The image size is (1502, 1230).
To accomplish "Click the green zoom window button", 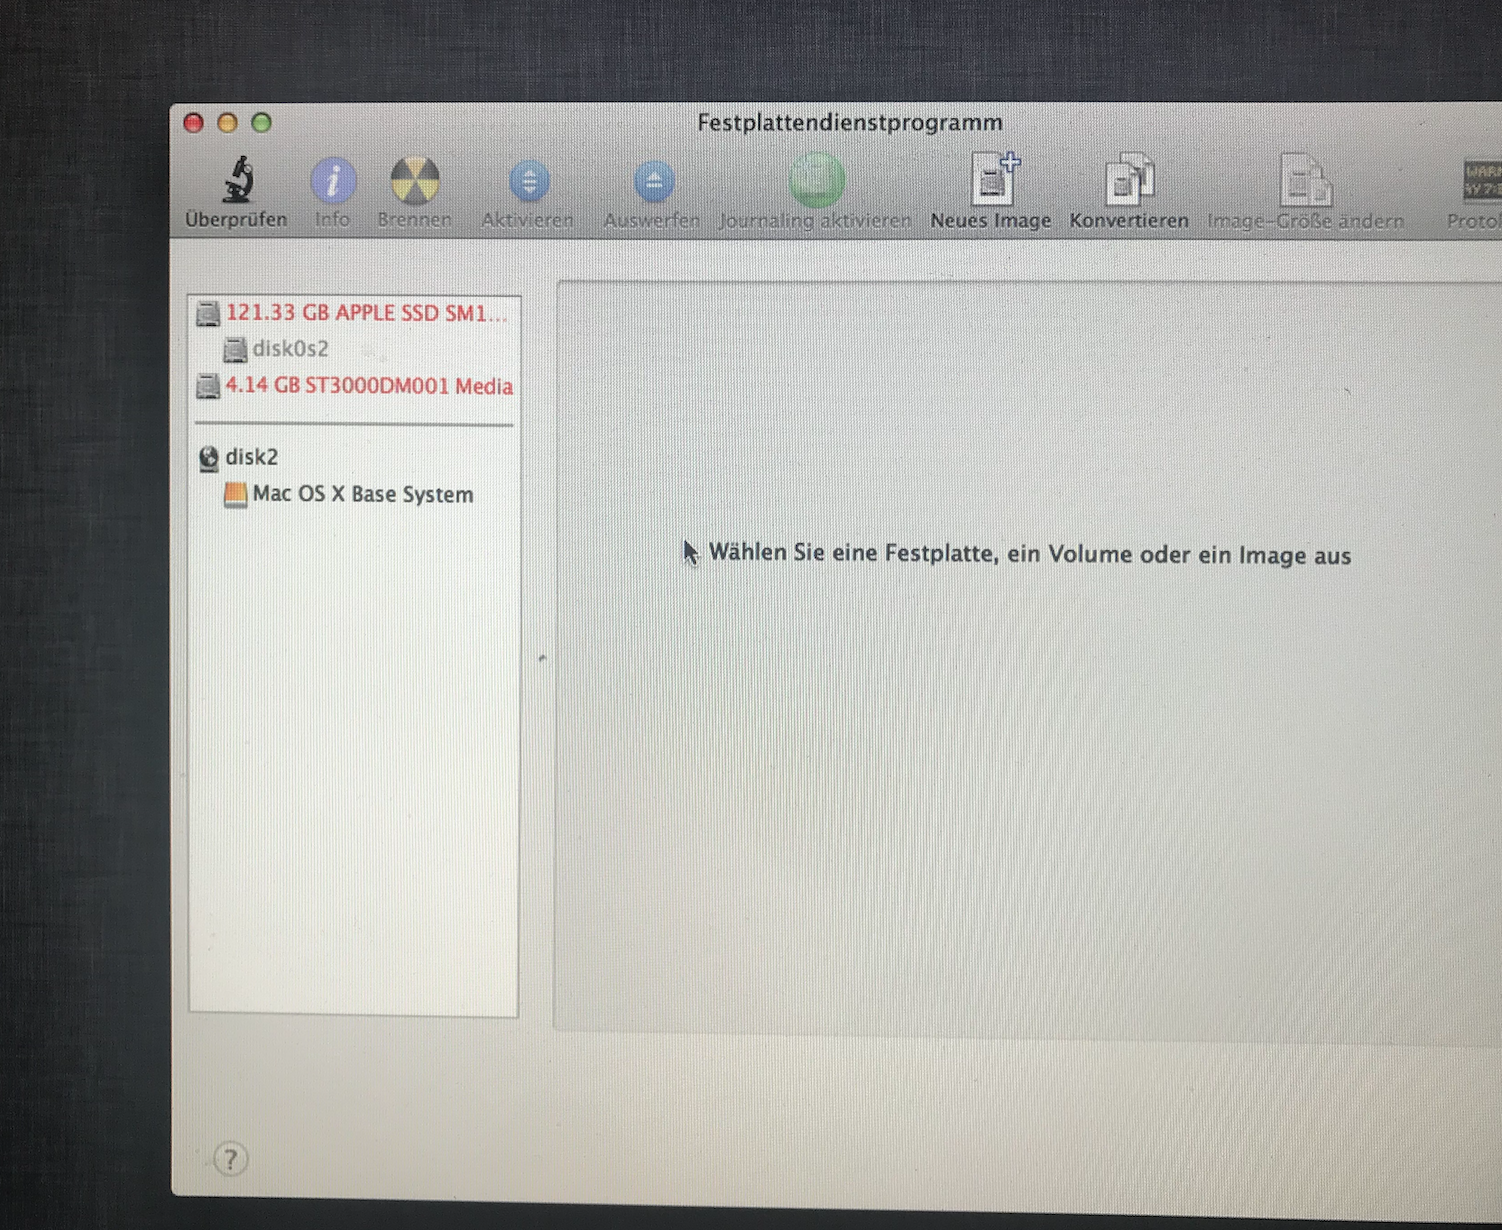I will point(261,123).
